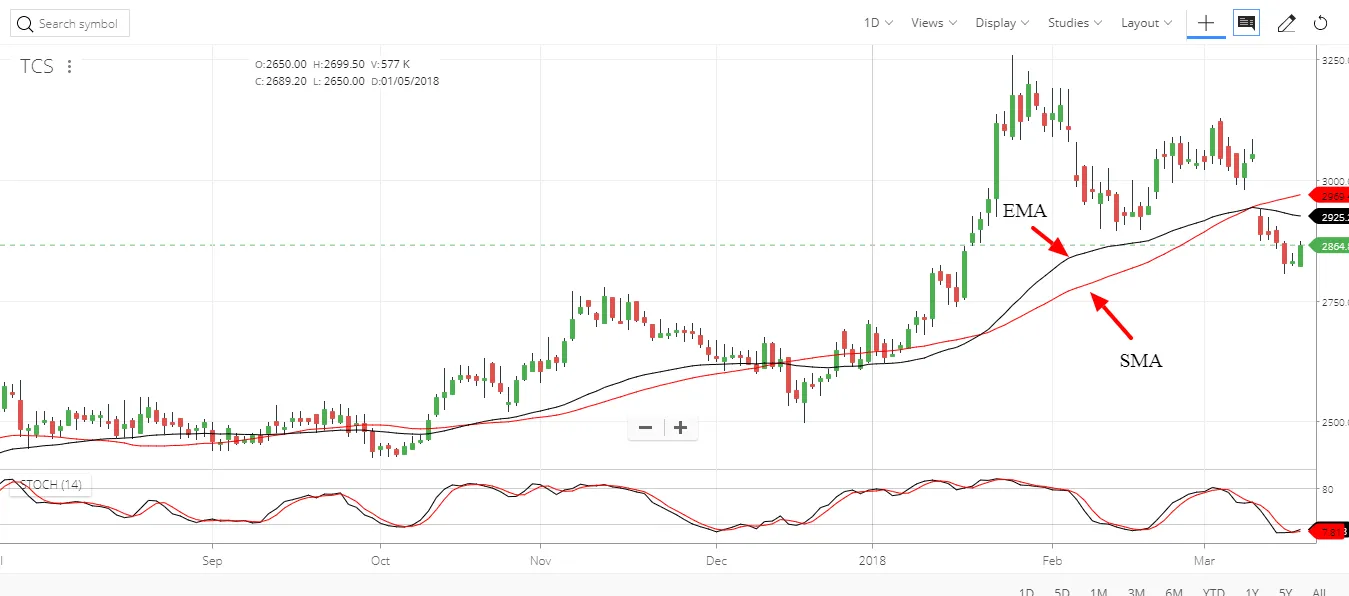Expand the Views dropdown

click(x=933, y=23)
